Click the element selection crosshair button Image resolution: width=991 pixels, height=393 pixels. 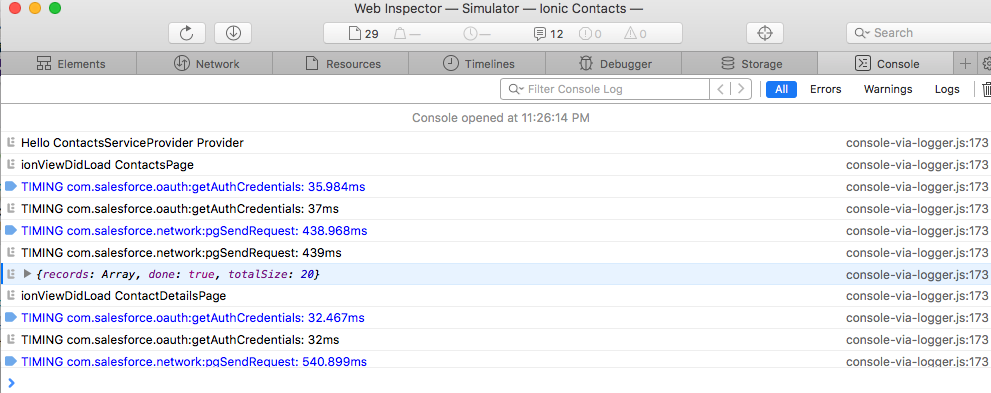tap(765, 33)
